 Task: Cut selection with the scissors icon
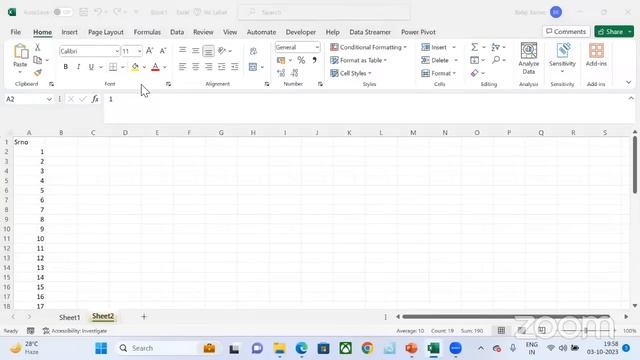tap(38, 47)
